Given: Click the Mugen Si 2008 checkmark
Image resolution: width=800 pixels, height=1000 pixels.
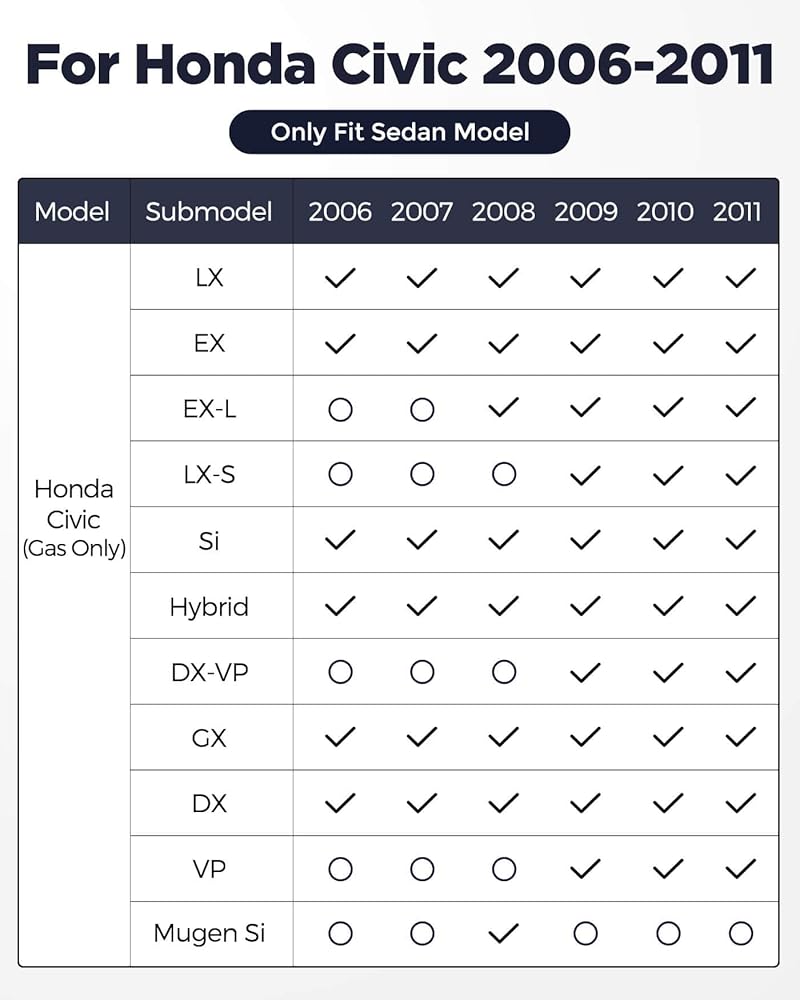Looking at the screenshot, I should click(503, 934).
